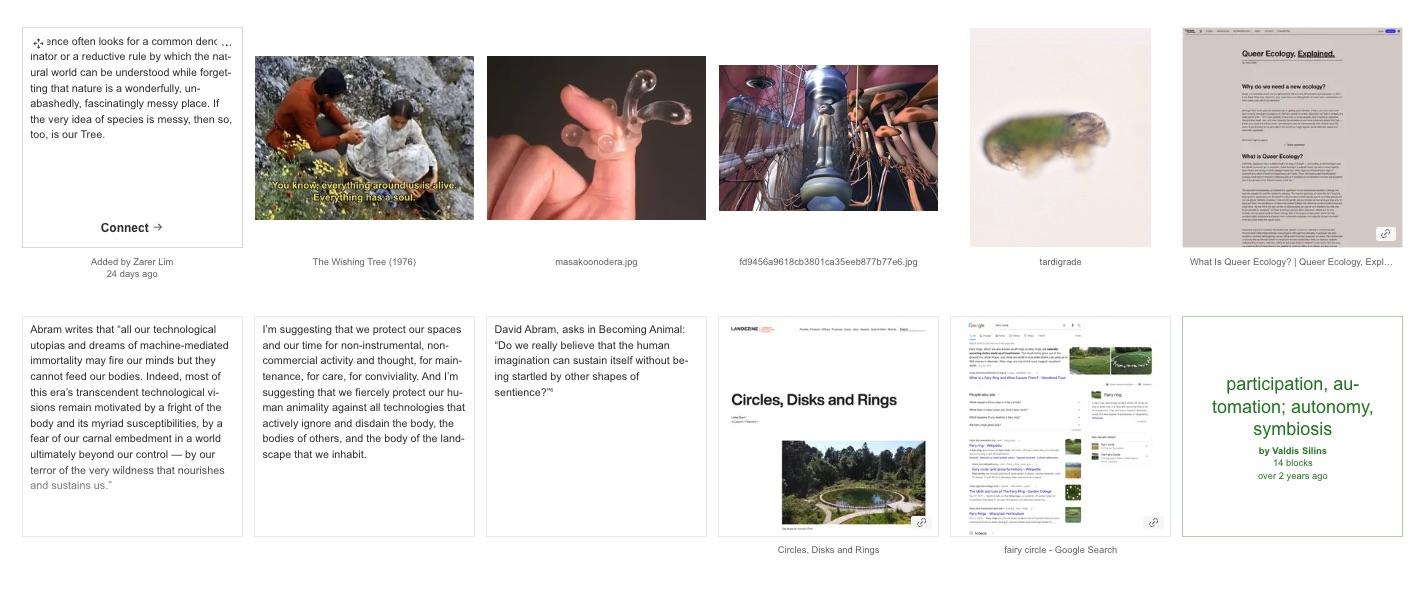Open the three-dot options on the first text block
1428x591 pixels.
point(226,43)
